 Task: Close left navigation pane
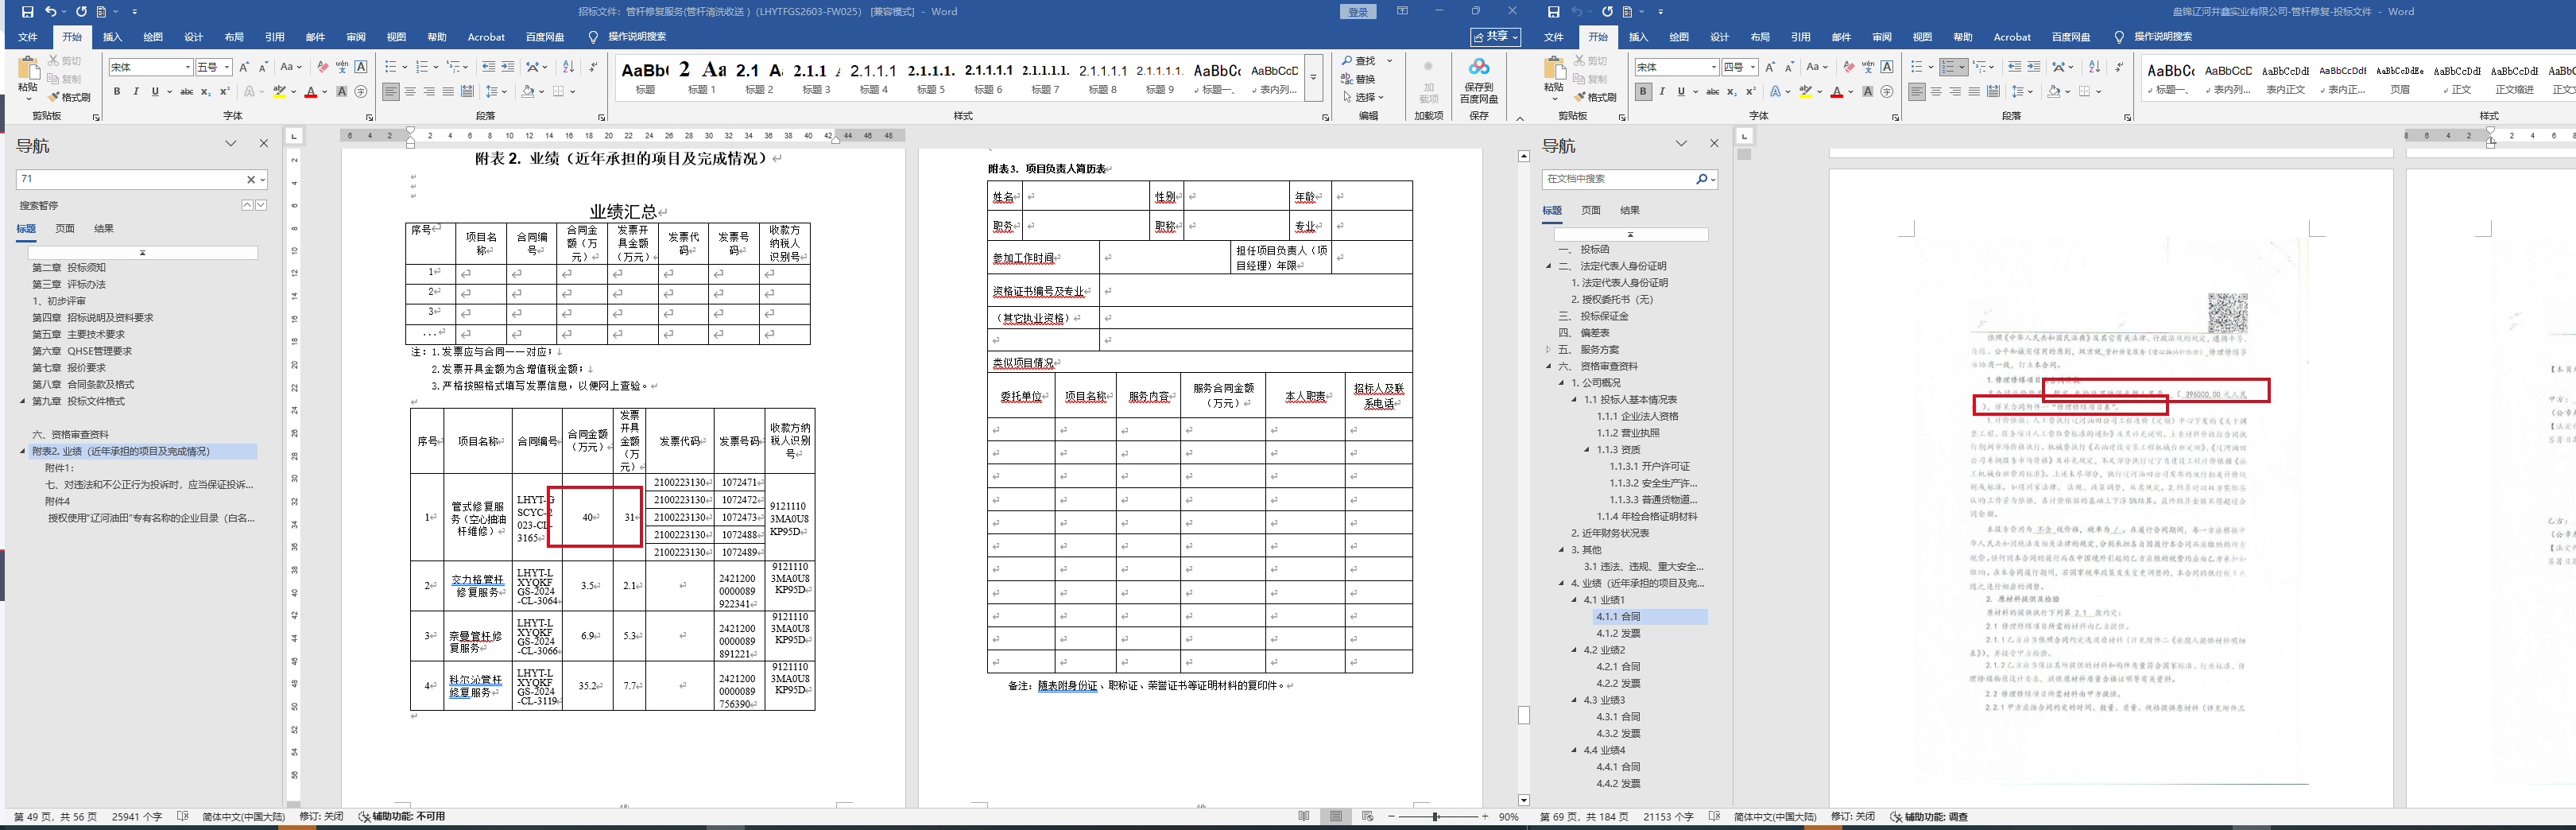coord(264,144)
